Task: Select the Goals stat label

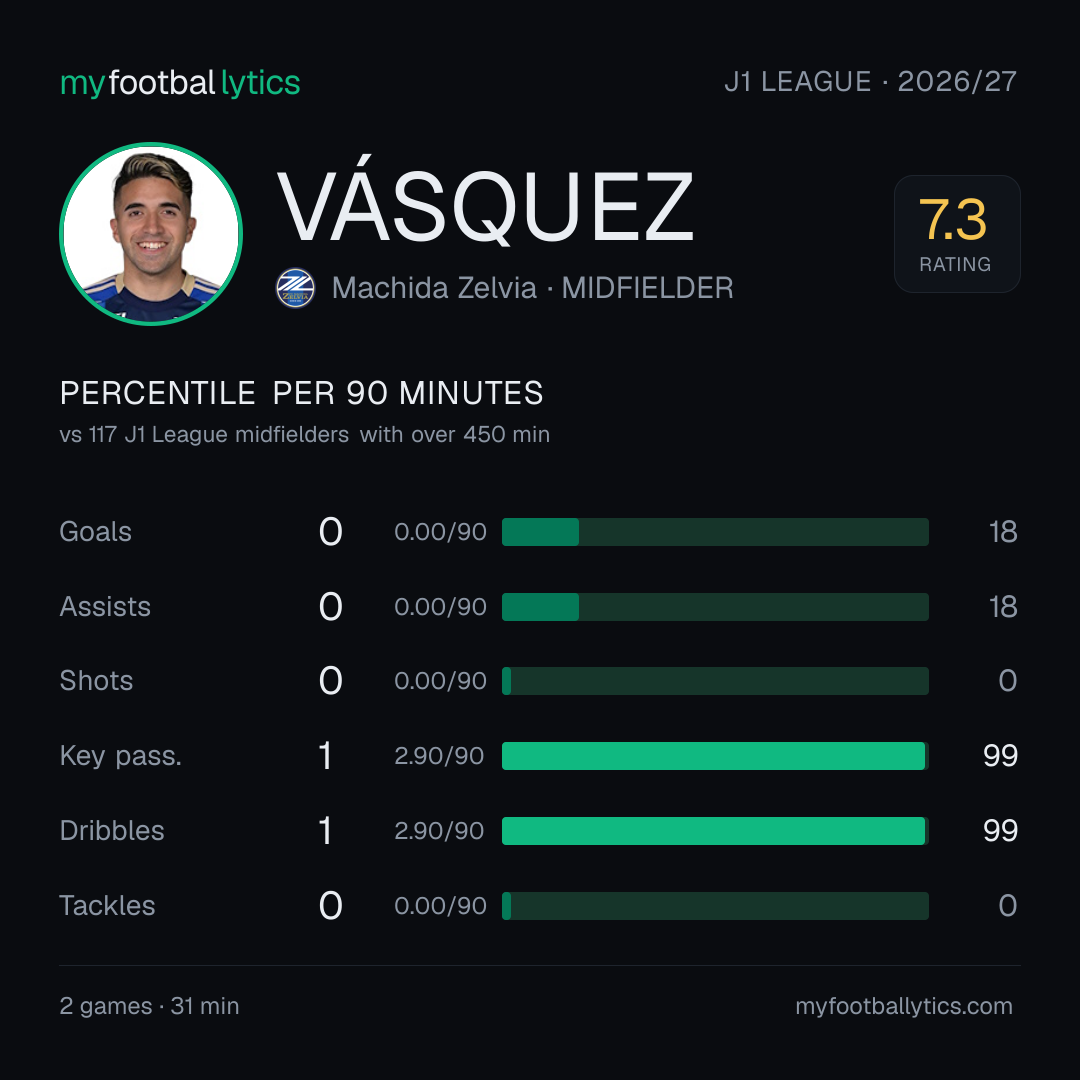Action: pyautogui.click(x=96, y=532)
